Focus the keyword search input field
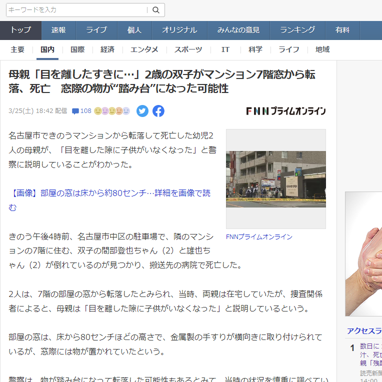Viewport: 382px width, 382px height. (x=76, y=10)
